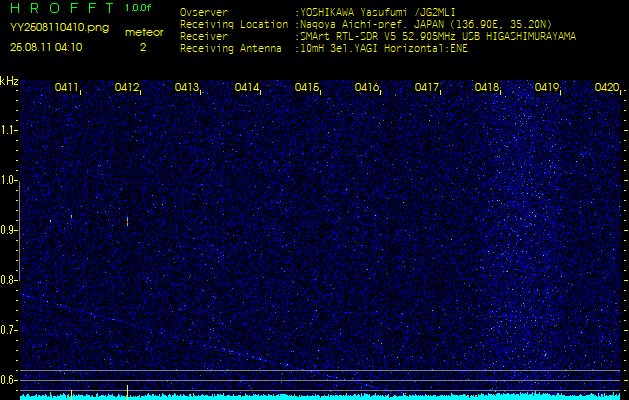The height and width of the screenshot is (400, 629).
Task: Click the 0417 time marker
Action: (426, 87)
